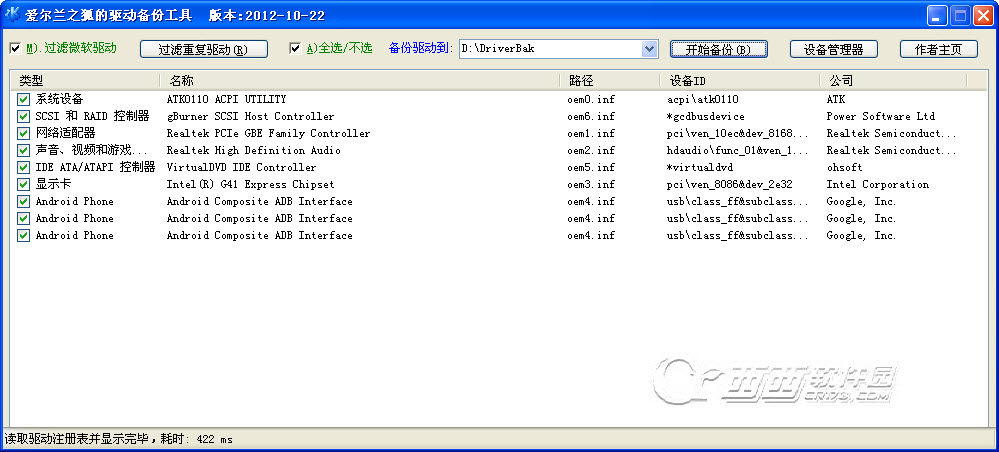
Task: Click Power Software Ltd company cell
Action: pos(880,117)
